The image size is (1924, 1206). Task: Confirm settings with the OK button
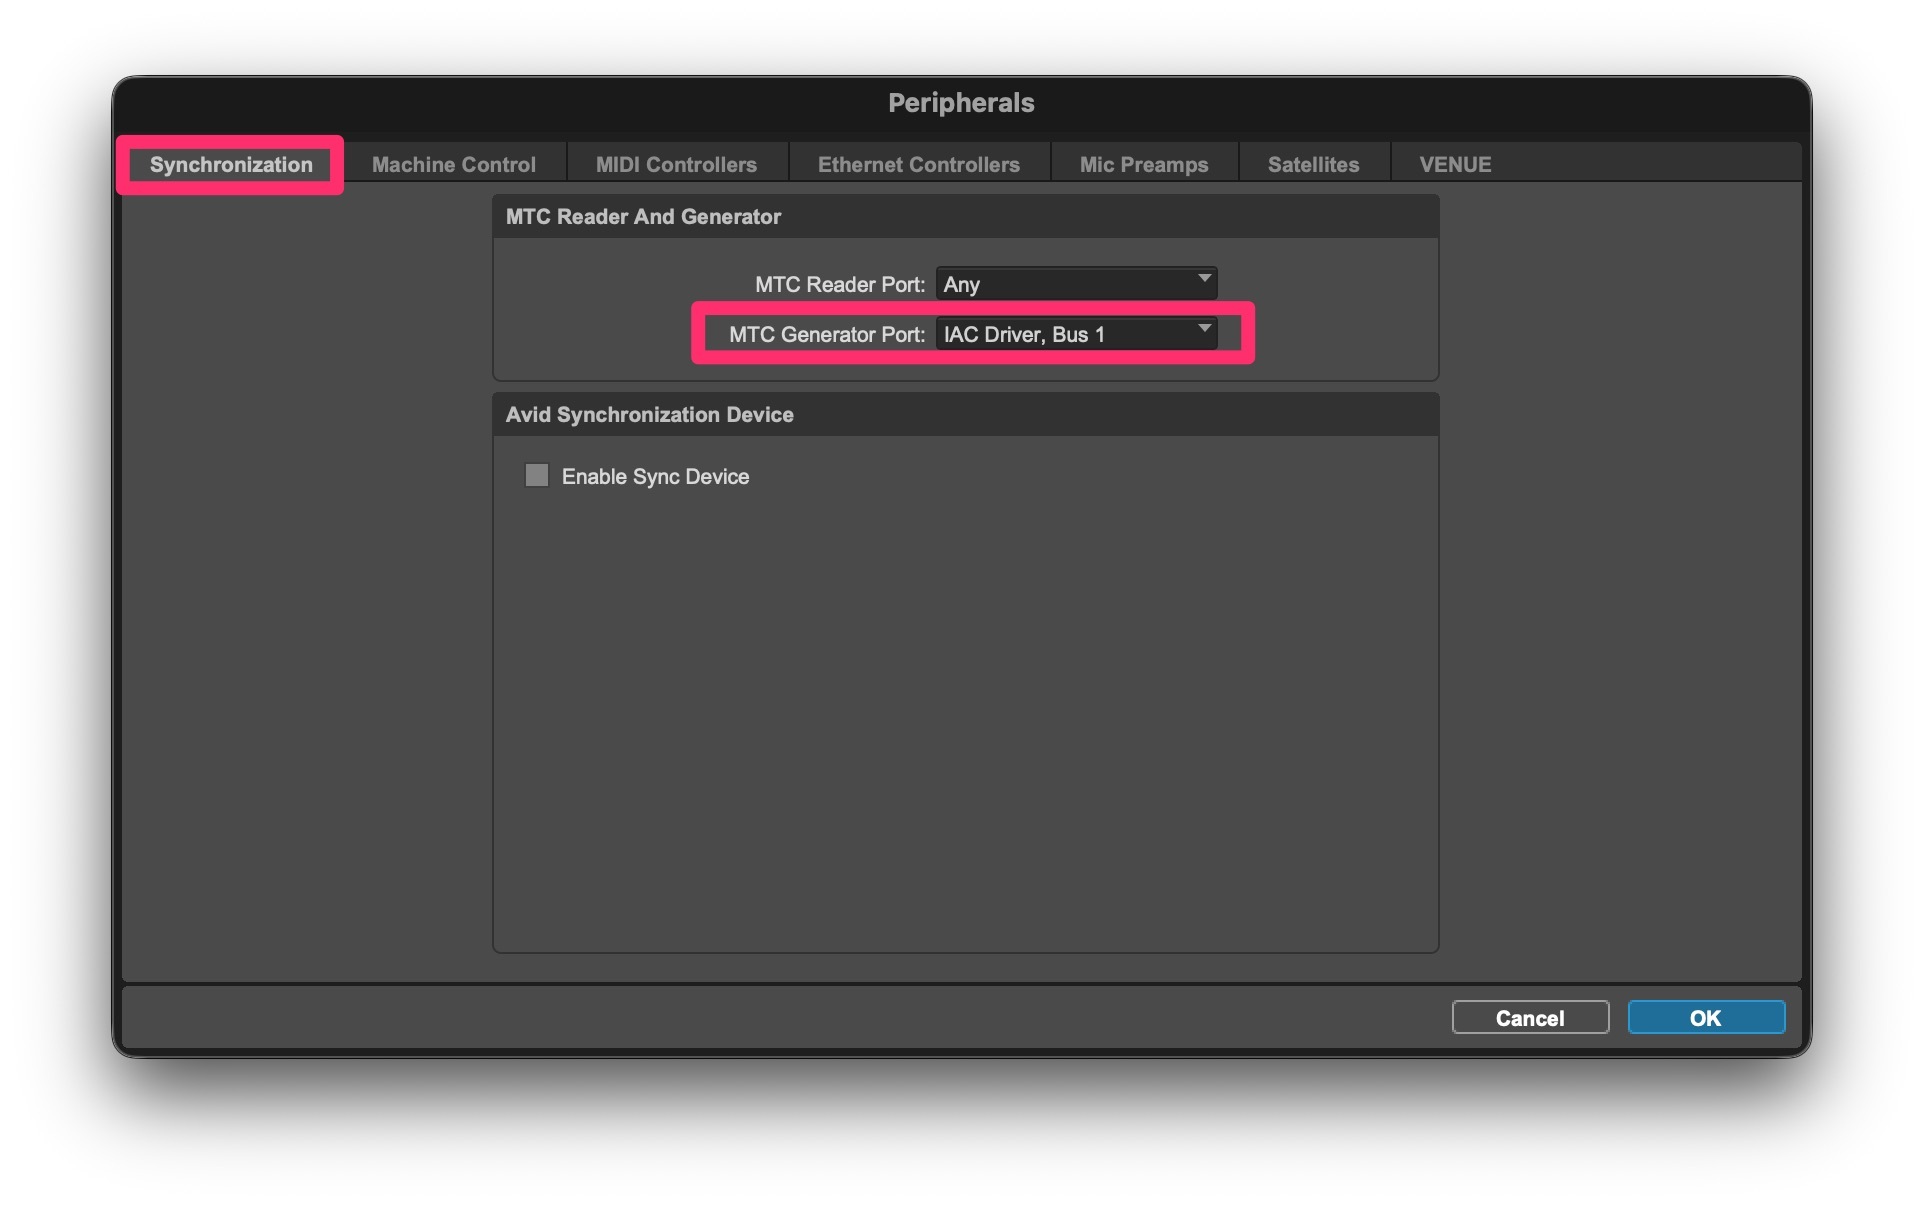pyautogui.click(x=1705, y=1018)
